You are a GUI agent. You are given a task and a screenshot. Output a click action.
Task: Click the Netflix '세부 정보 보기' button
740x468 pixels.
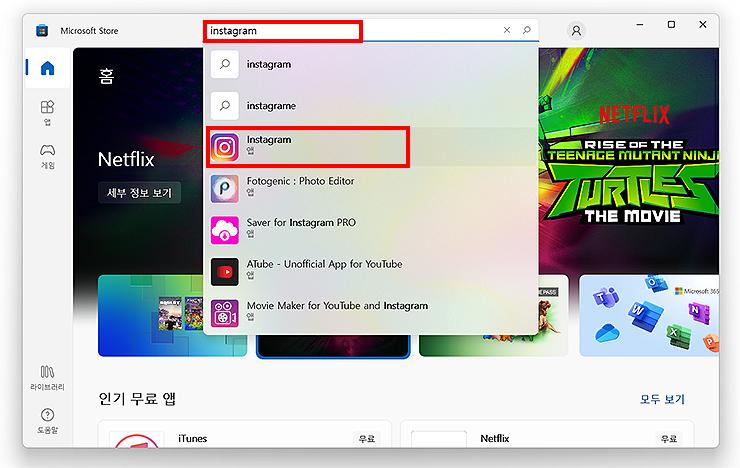click(139, 192)
